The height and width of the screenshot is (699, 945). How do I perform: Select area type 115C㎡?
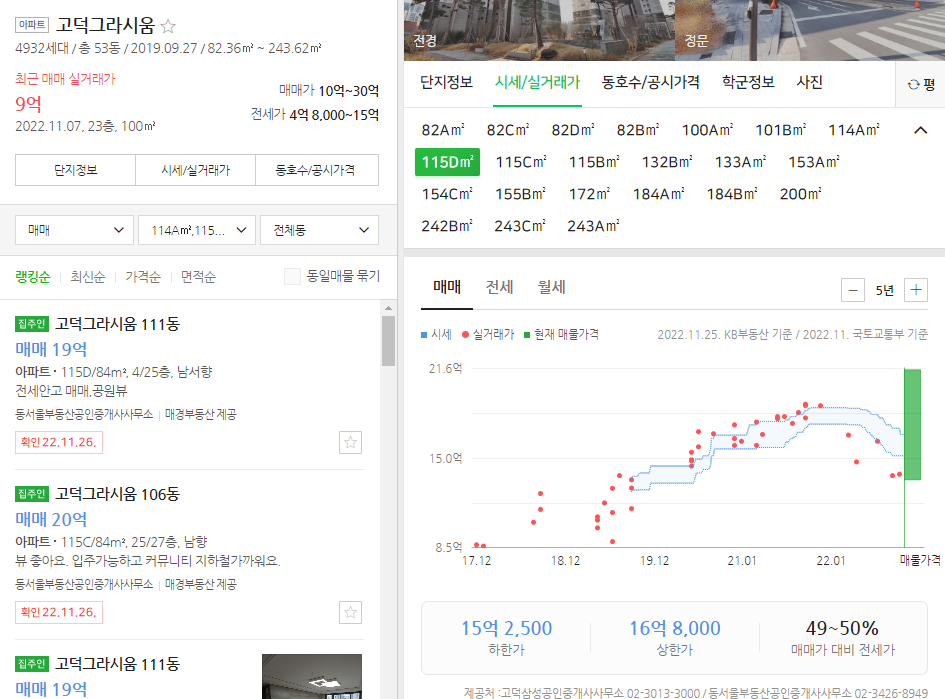(x=521, y=162)
